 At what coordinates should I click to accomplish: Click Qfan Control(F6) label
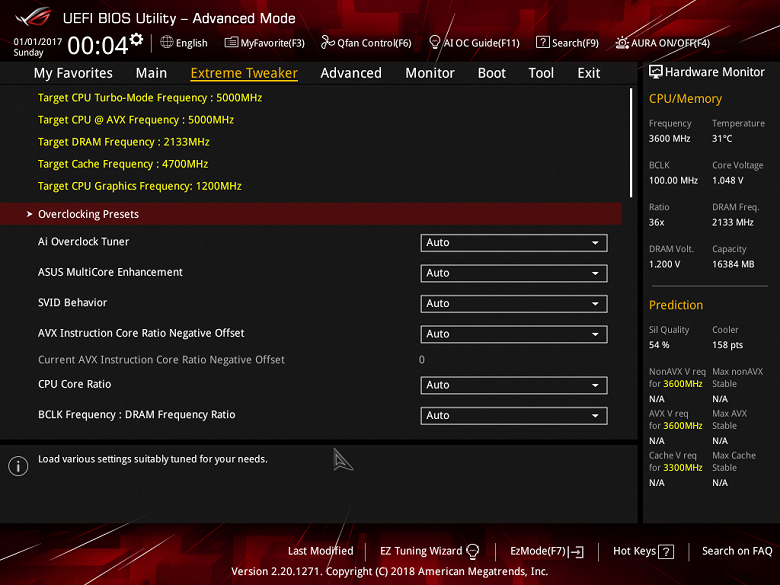(374, 43)
